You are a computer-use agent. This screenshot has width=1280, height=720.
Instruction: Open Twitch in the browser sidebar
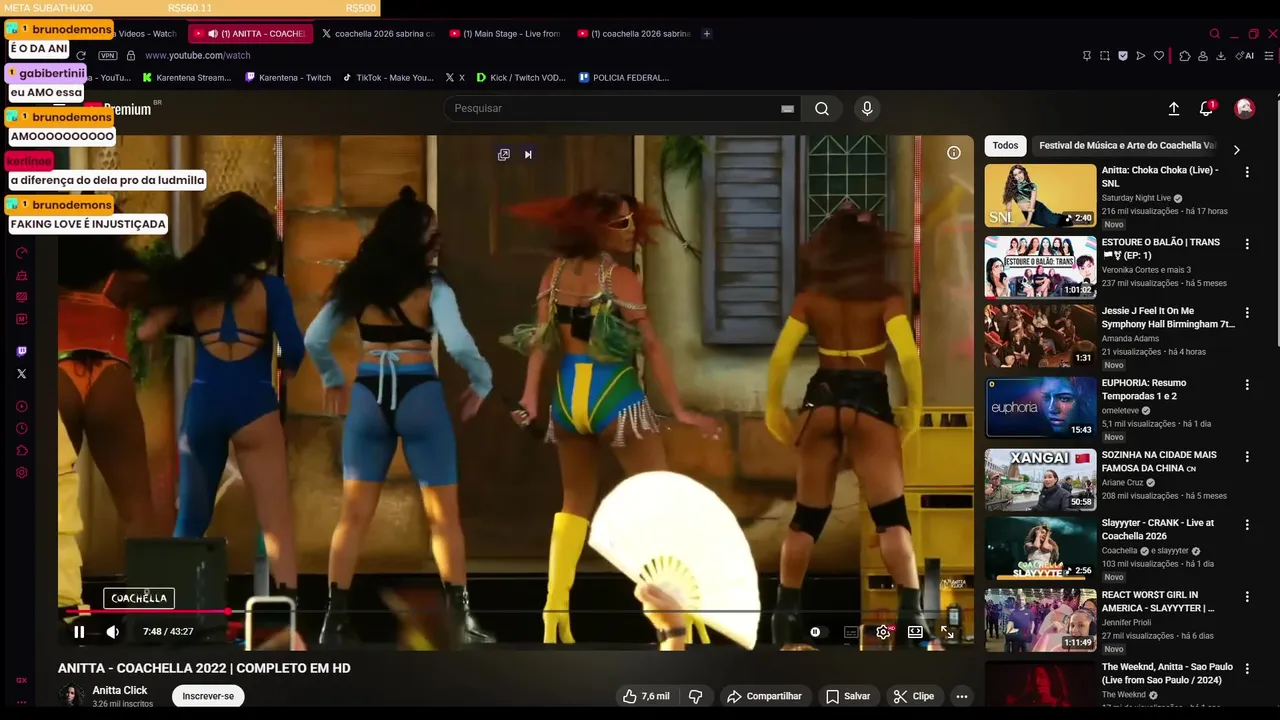point(22,351)
